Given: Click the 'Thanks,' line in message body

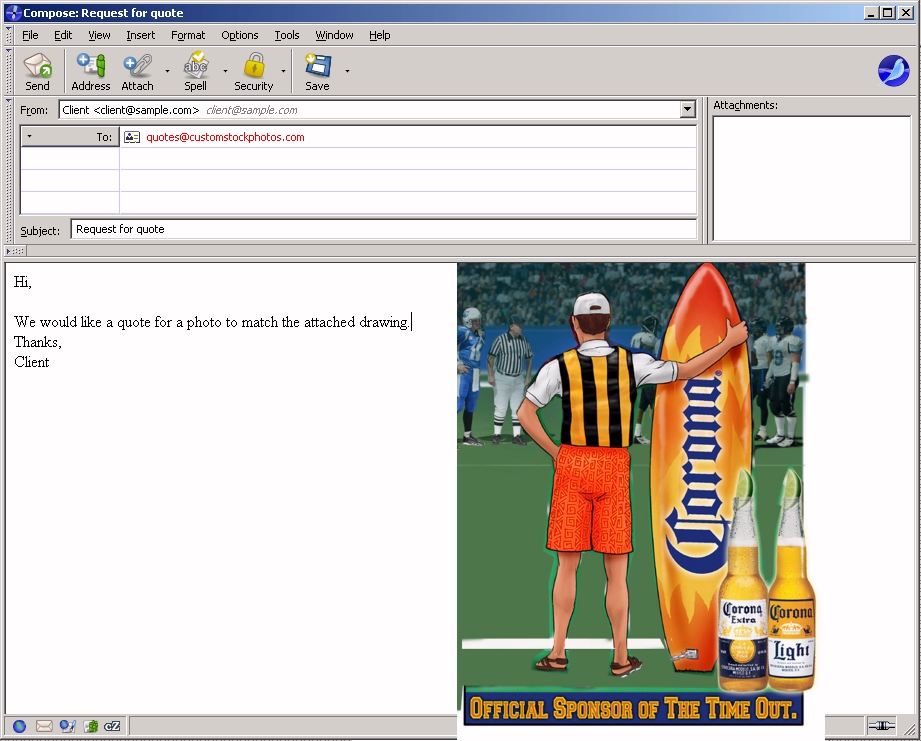Looking at the screenshot, I should (x=38, y=342).
